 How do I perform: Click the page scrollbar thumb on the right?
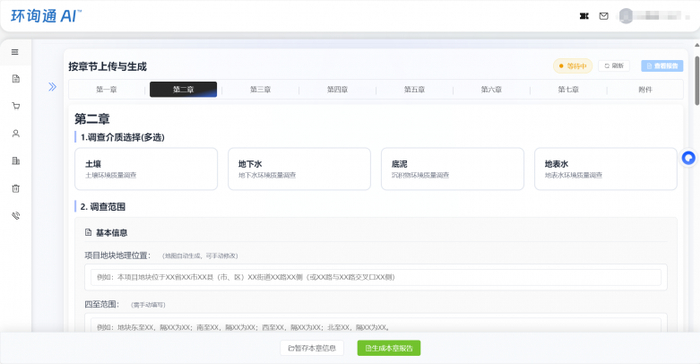[x=697, y=81]
